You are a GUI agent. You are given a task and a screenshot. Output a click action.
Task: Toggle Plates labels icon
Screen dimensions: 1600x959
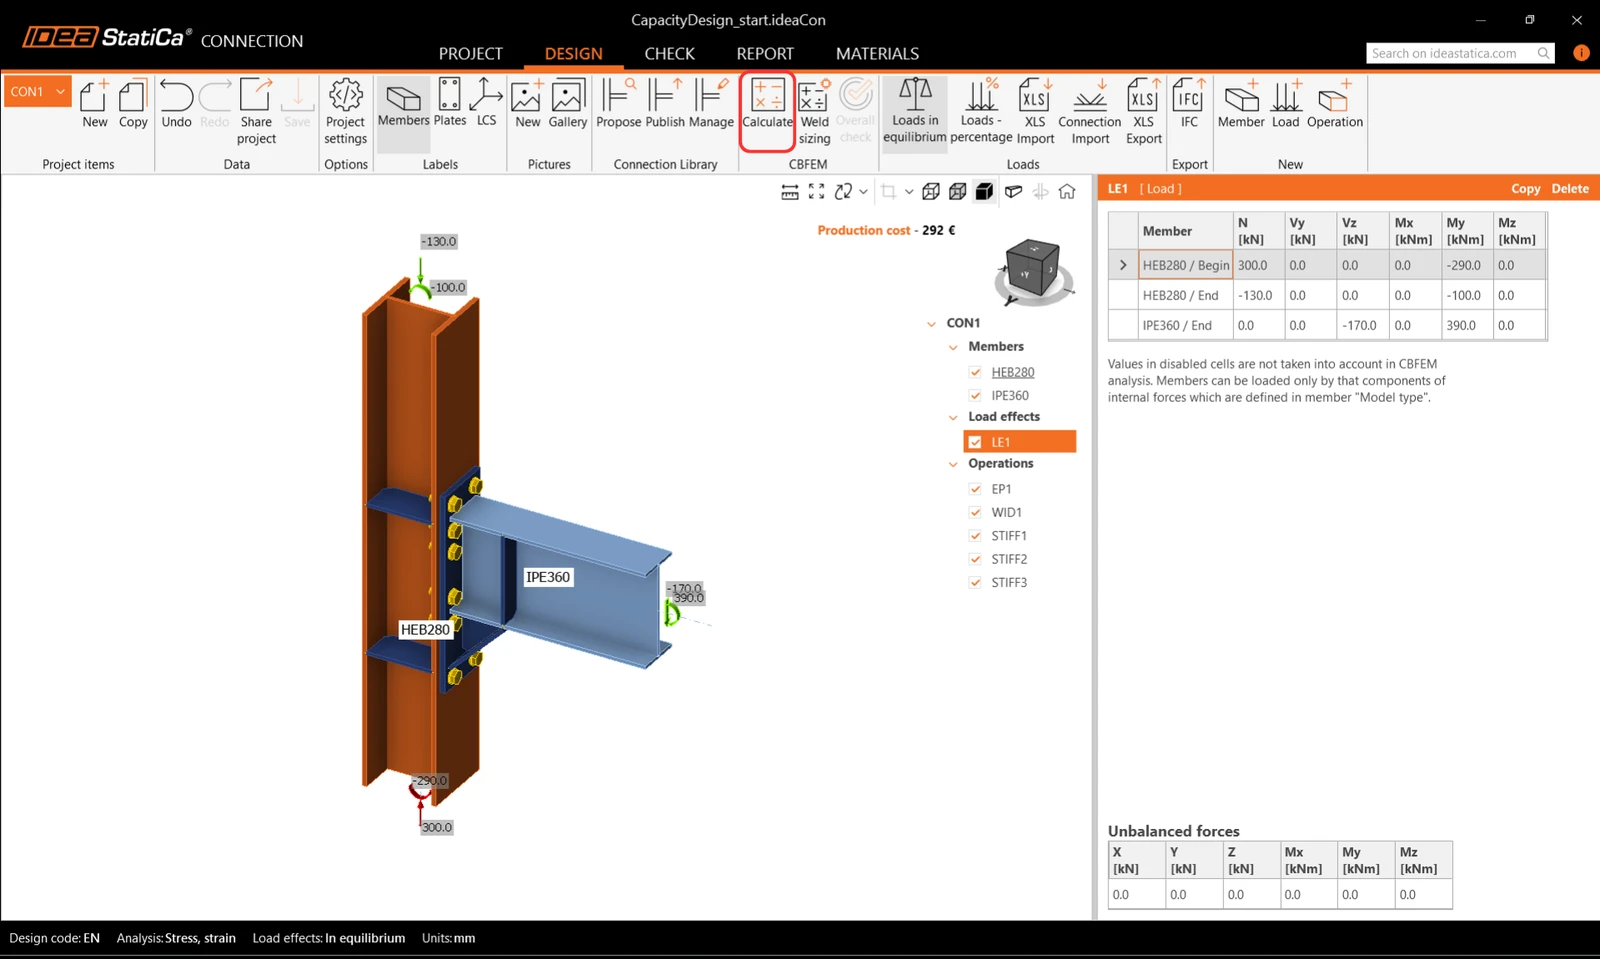pyautogui.click(x=450, y=103)
